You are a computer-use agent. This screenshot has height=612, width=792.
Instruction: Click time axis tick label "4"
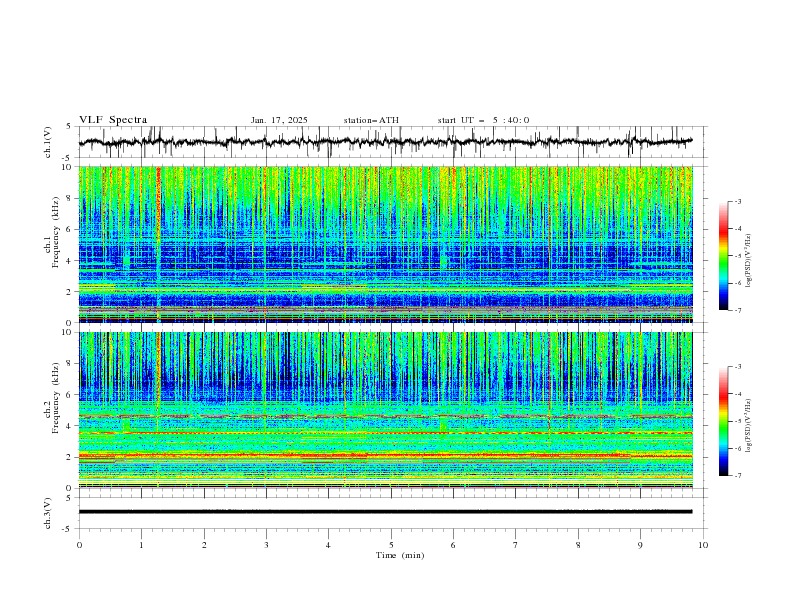[x=328, y=545]
